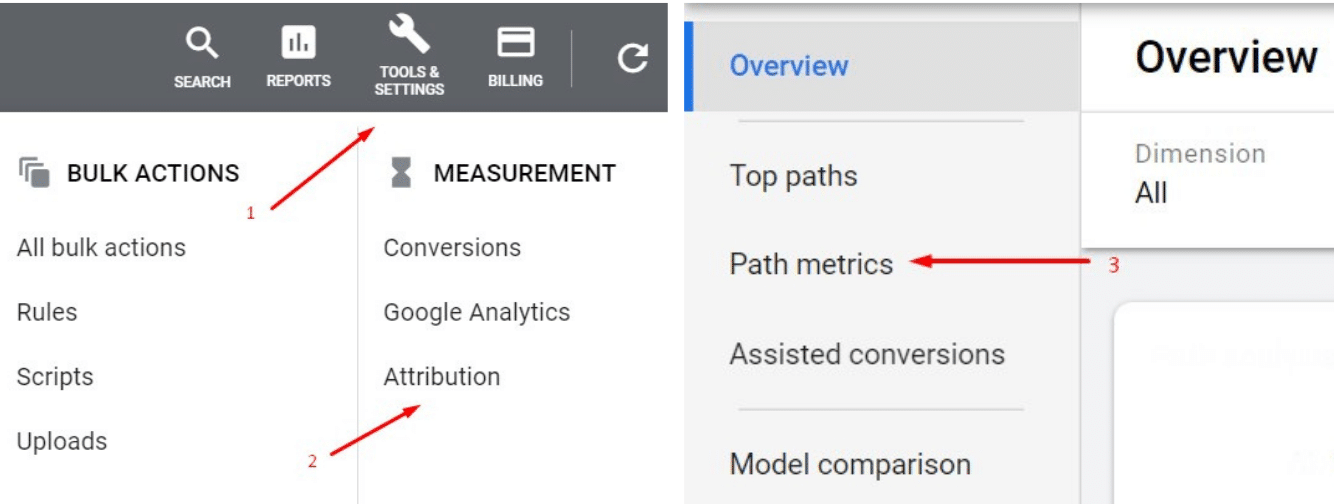This screenshot has height=504, width=1334.
Task: Open the Search magnifier icon
Action: tap(202, 43)
